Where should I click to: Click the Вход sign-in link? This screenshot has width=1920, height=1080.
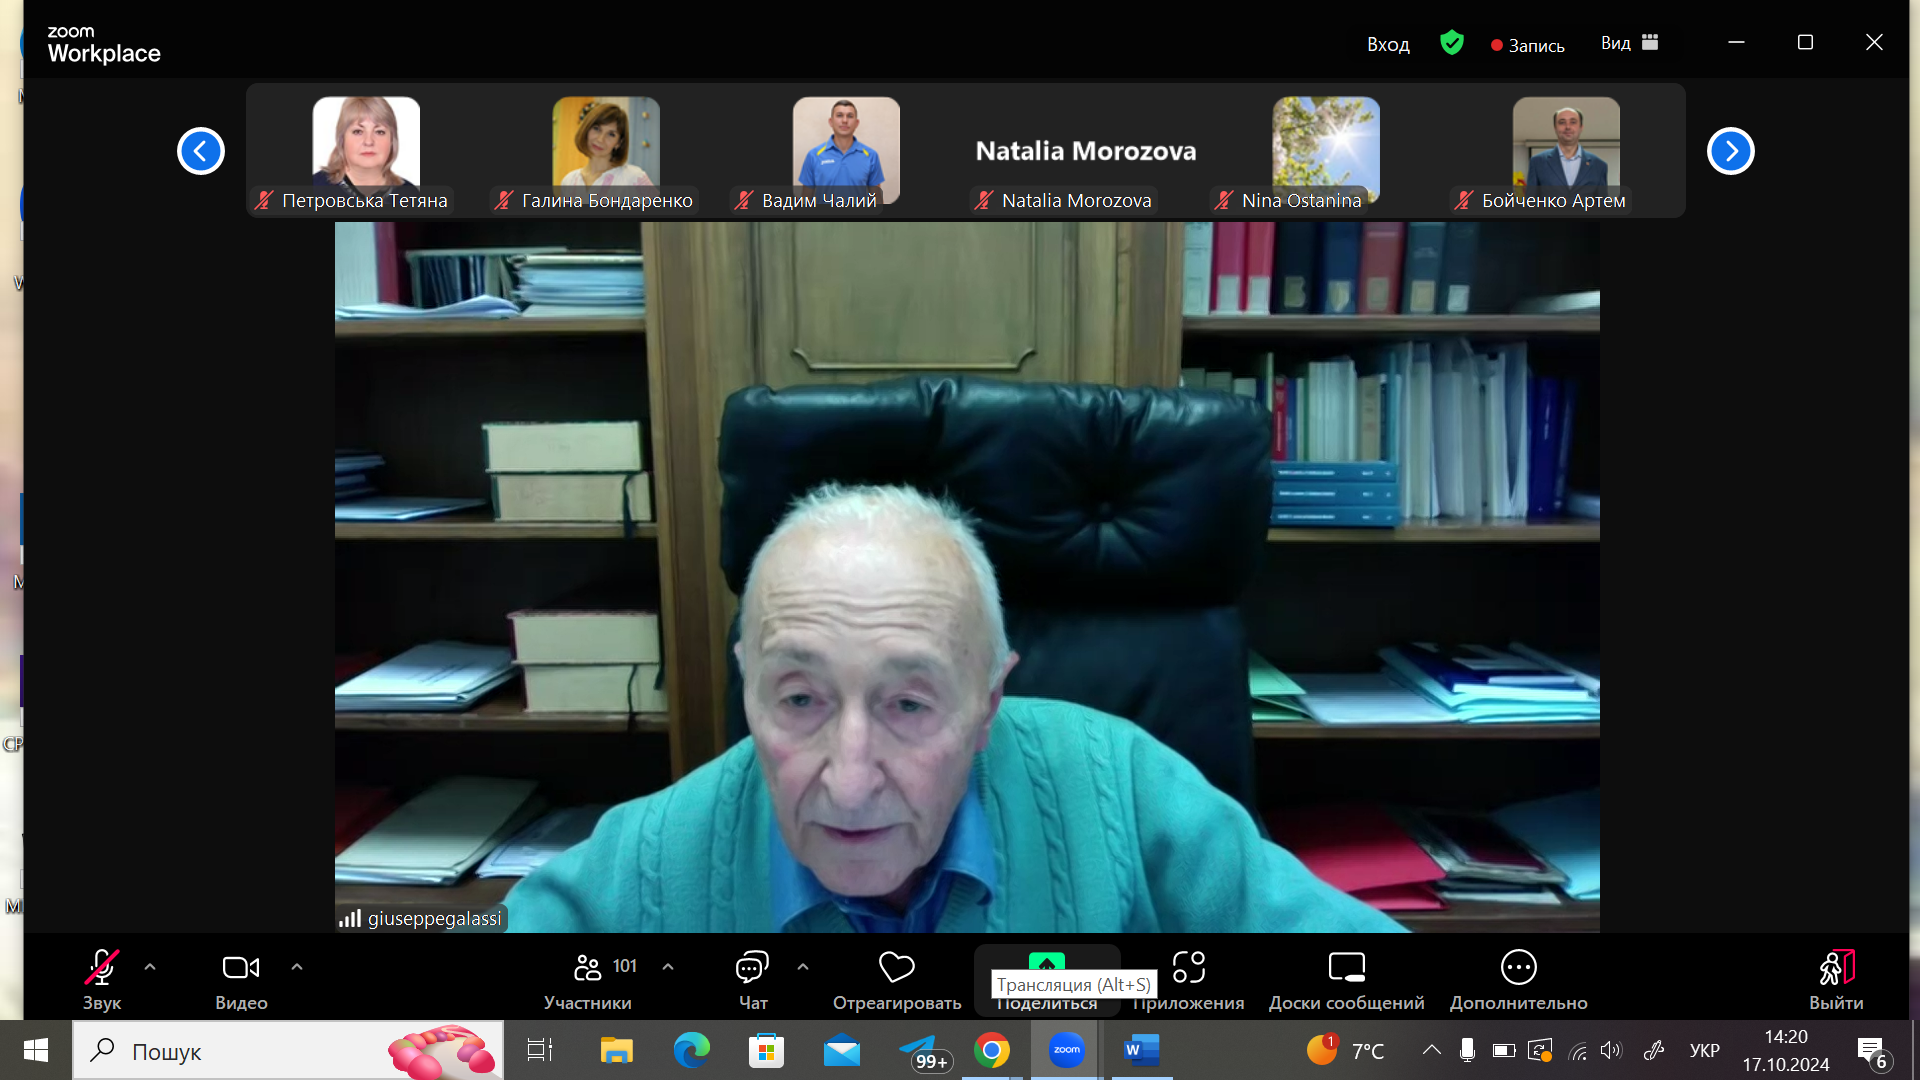pos(1388,45)
